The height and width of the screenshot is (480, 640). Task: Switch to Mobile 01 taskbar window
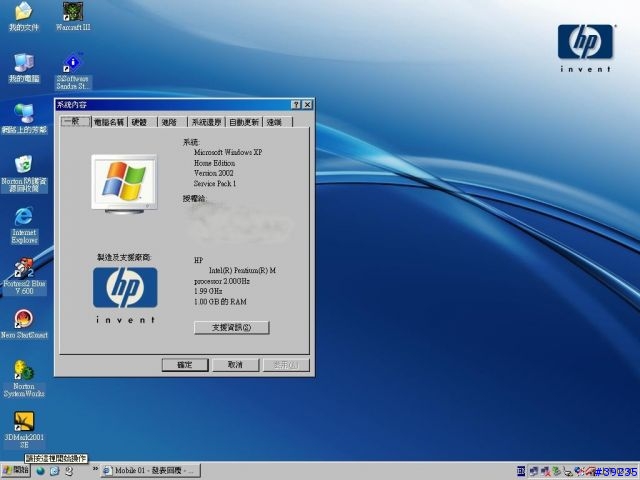[151, 471]
